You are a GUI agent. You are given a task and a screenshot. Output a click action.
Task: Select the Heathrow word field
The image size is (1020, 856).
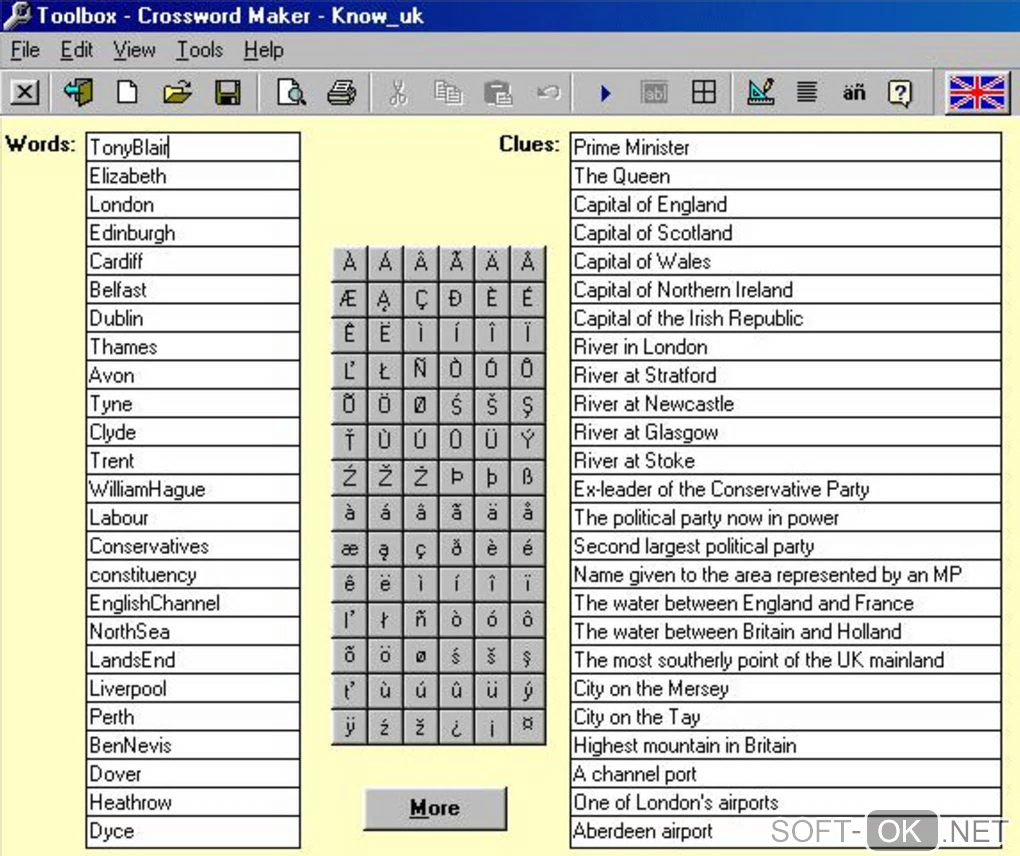coord(193,803)
